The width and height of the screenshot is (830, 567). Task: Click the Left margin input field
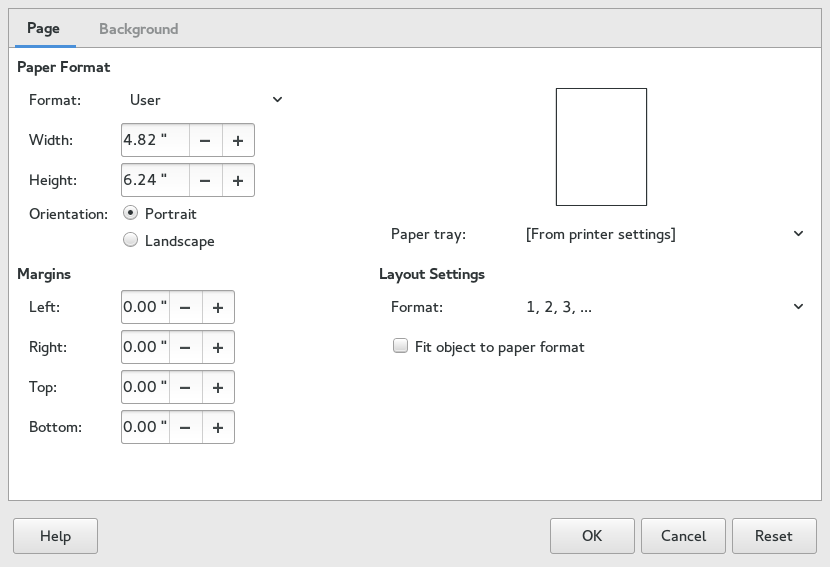(146, 307)
